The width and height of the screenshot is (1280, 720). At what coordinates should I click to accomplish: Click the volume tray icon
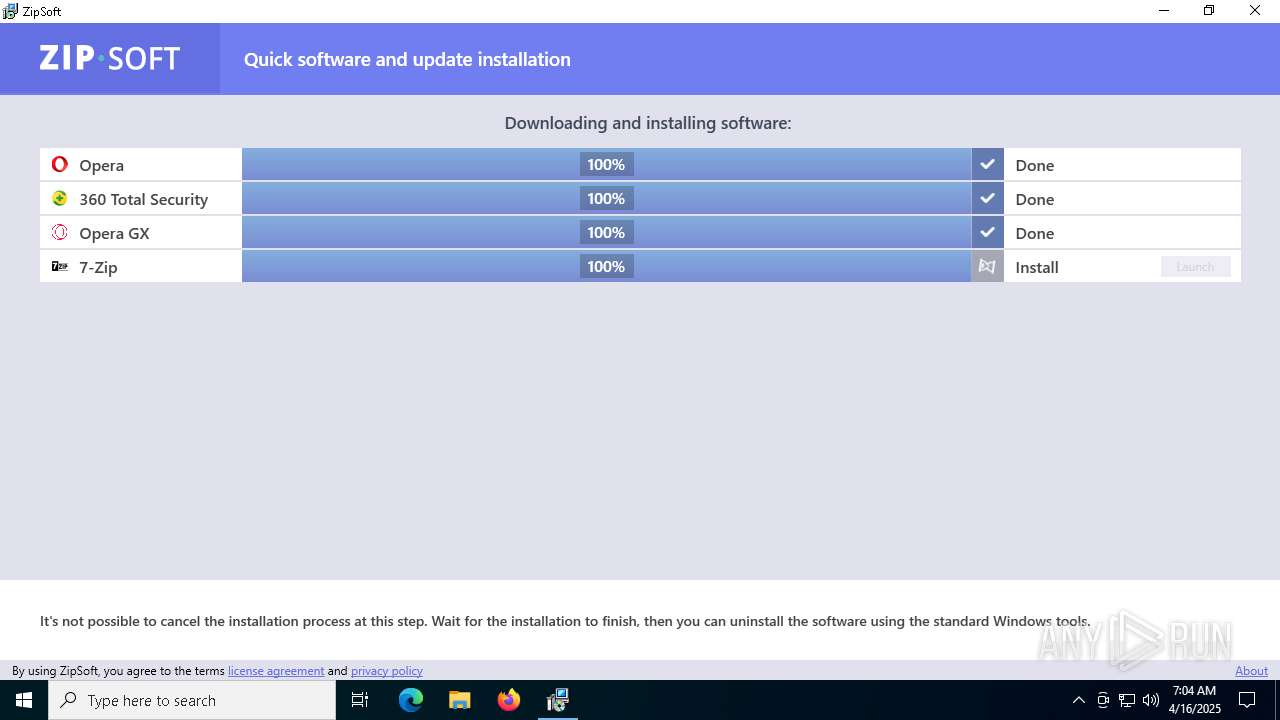point(1151,700)
